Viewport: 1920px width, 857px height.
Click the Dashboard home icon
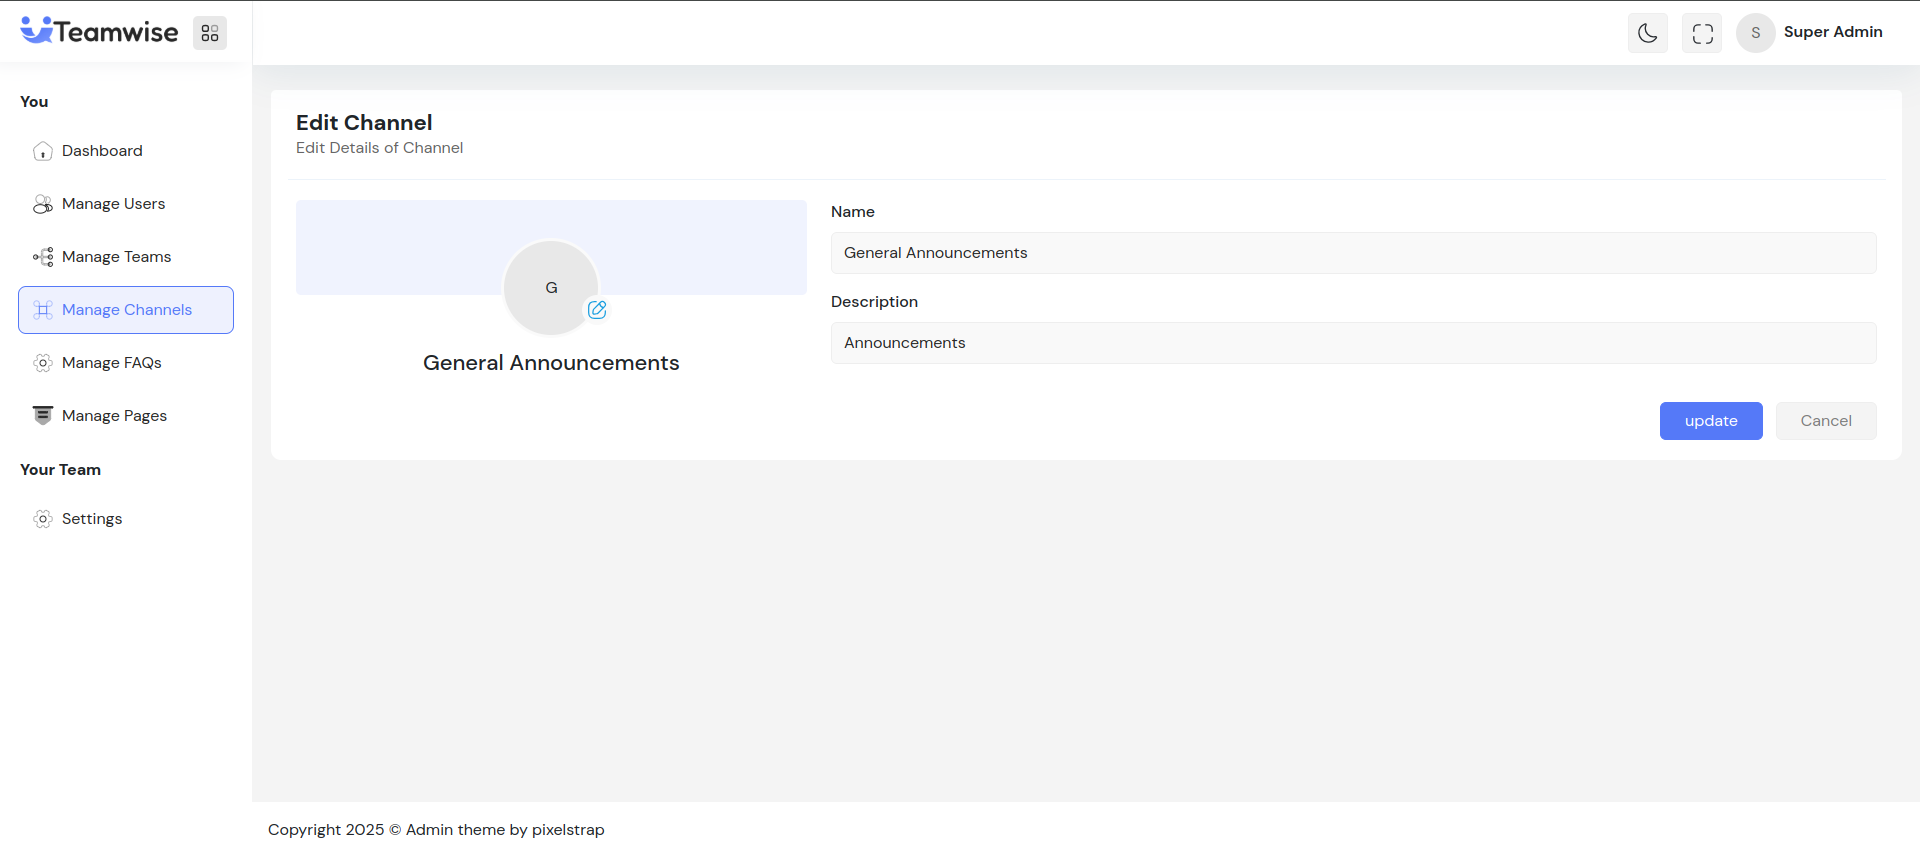tap(43, 151)
